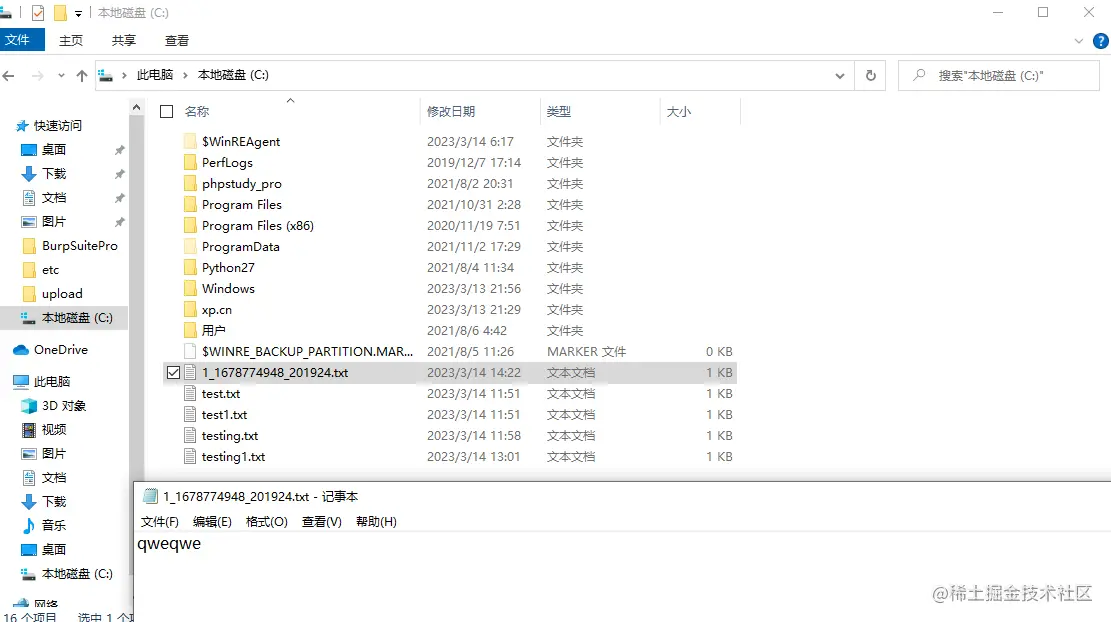Open Notepad 格式(O) menu
Image resolution: width=1111 pixels, height=622 pixels.
[266, 522]
